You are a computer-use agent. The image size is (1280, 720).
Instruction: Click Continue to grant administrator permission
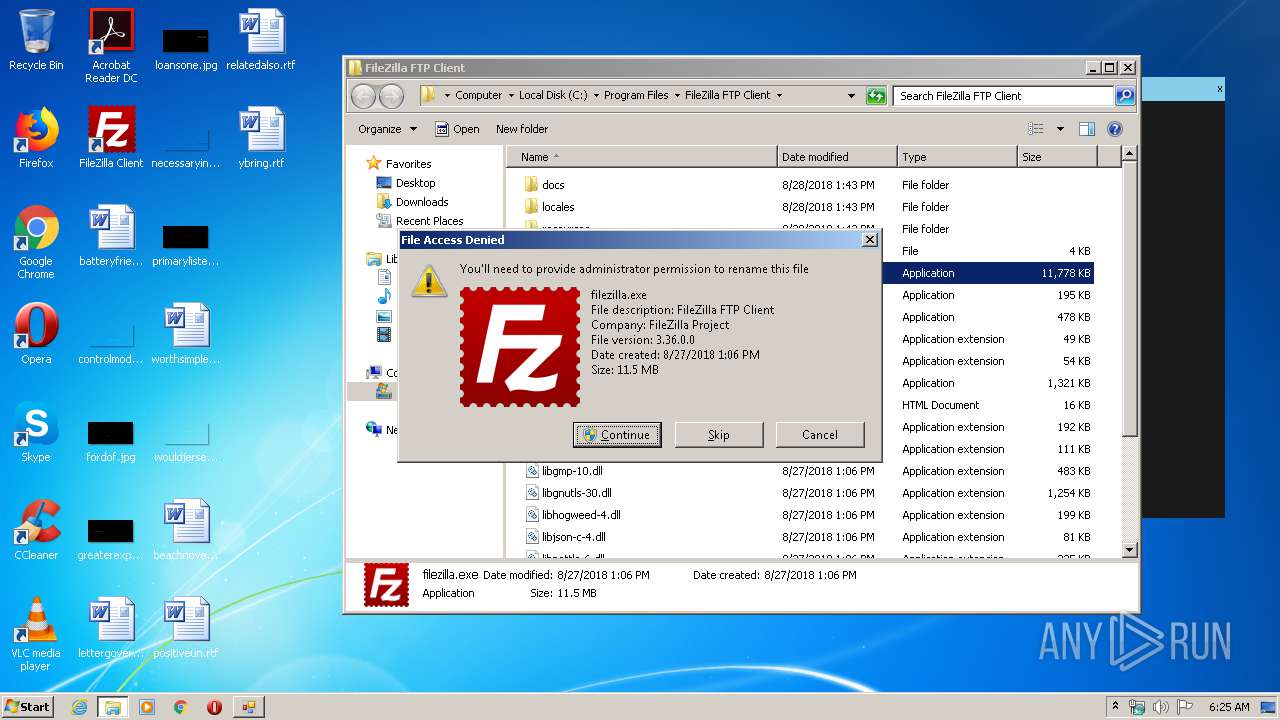point(617,435)
